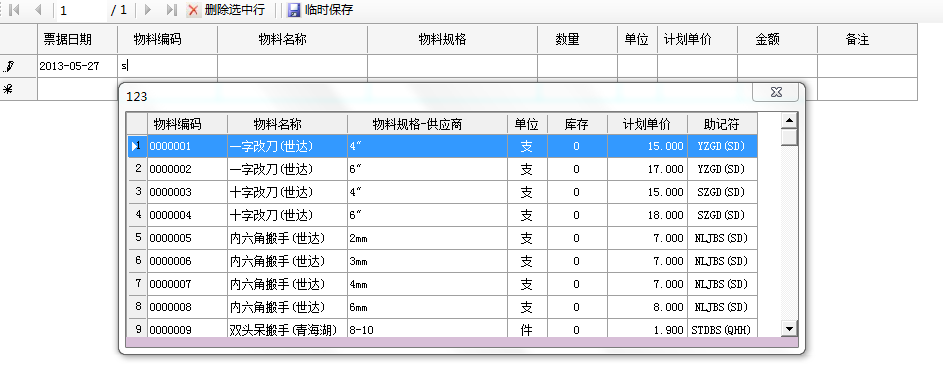Go to previous record arrow
This screenshot has width=943, height=384.
38,10
